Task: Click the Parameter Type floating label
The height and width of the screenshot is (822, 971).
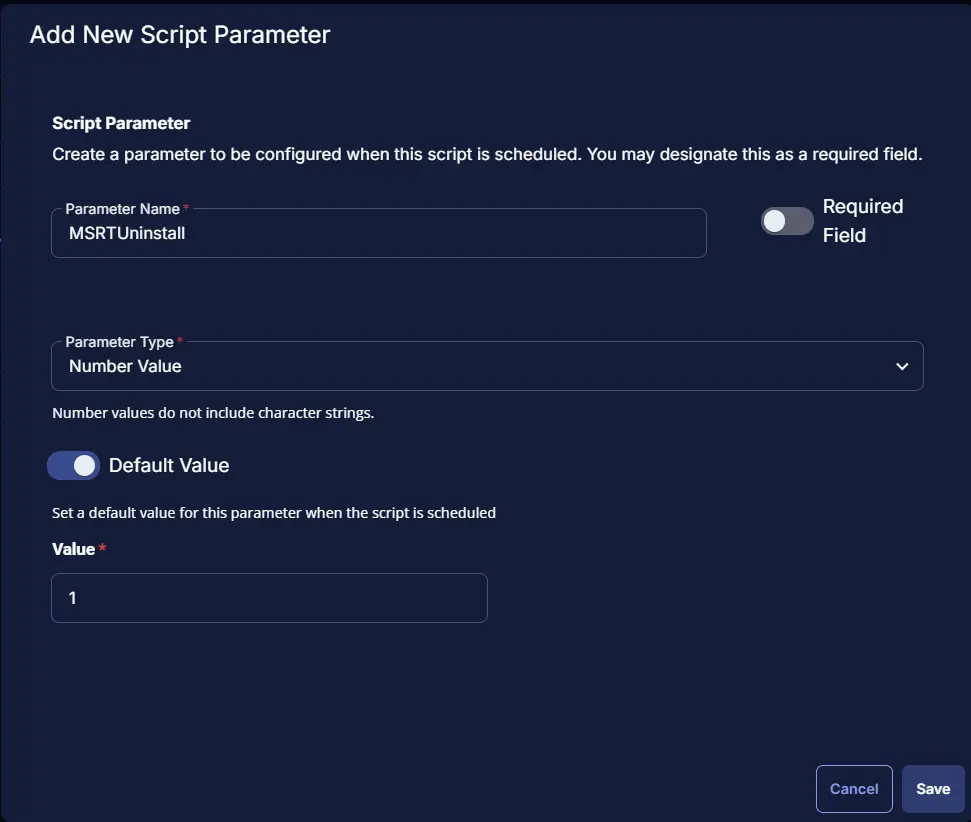Action: [x=120, y=342]
